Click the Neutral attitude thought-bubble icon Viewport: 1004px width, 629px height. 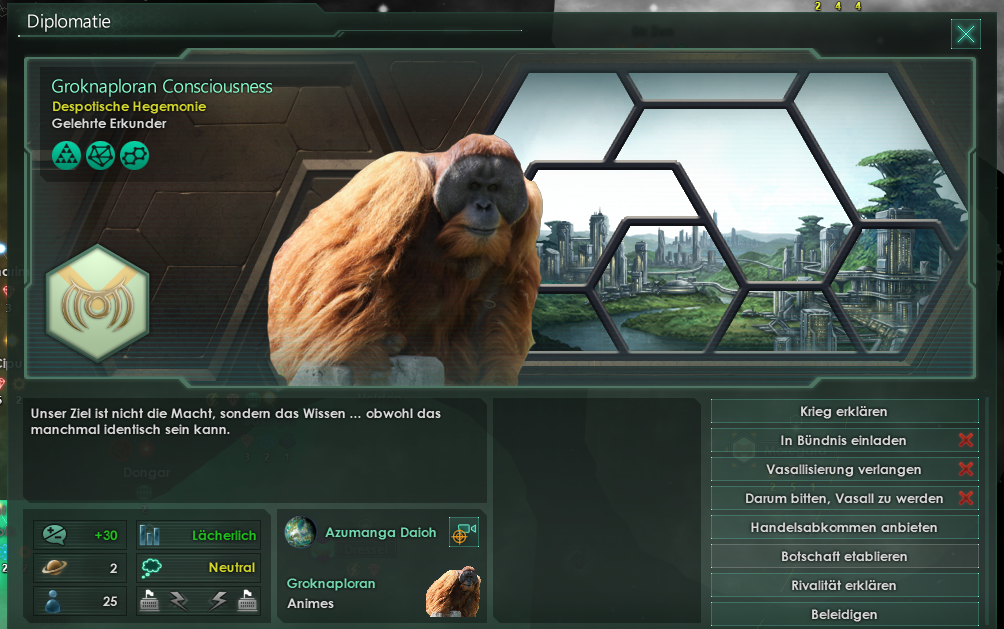coord(151,568)
